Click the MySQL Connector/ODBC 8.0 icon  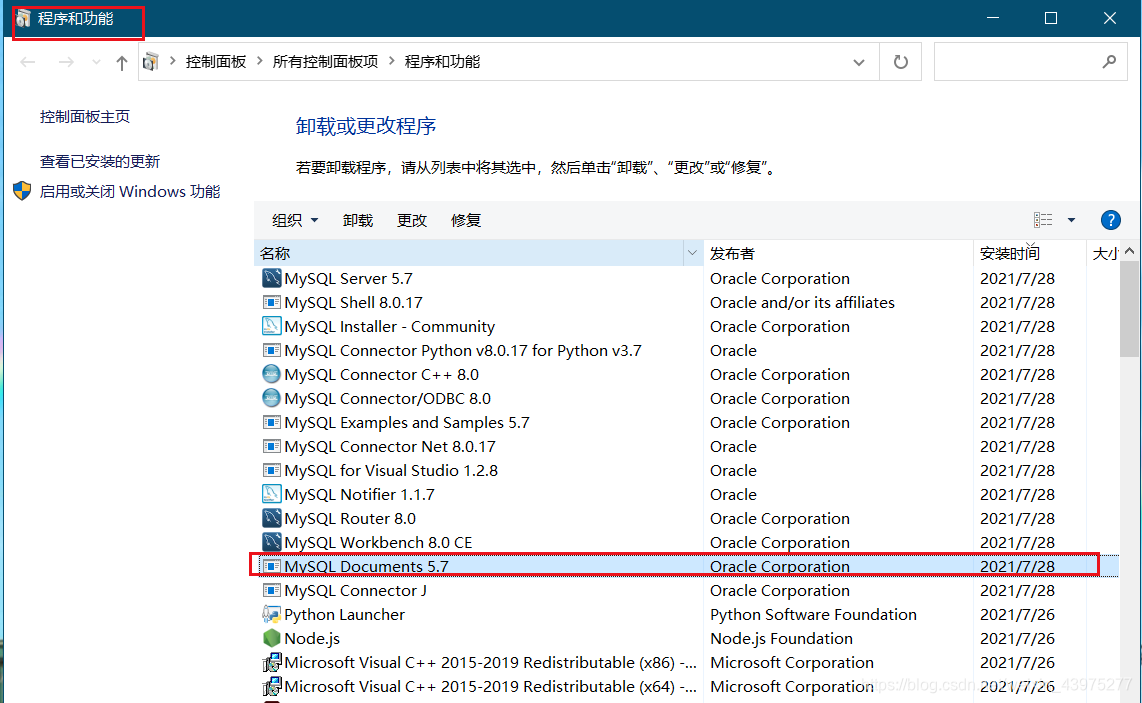point(271,398)
